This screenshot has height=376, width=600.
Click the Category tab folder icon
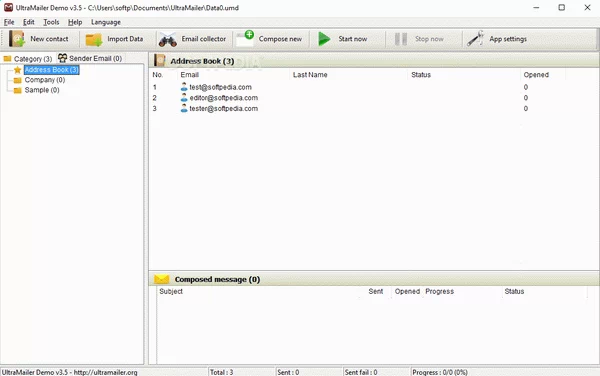[x=7, y=59]
